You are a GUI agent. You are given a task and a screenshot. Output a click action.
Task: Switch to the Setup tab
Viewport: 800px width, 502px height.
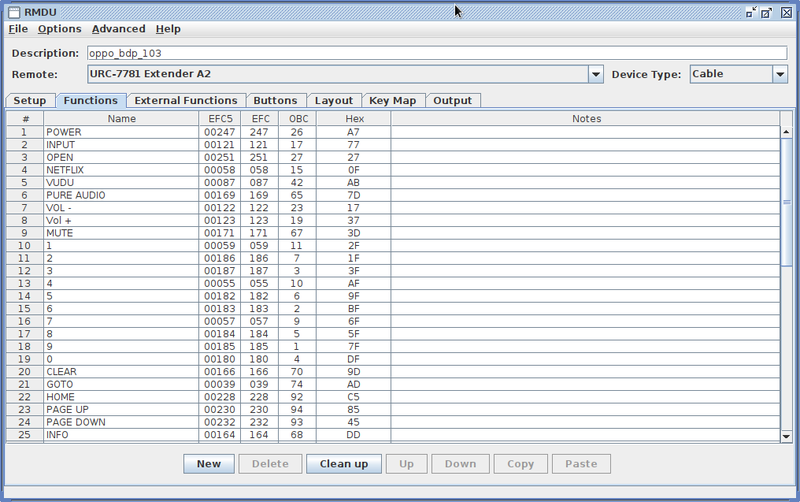tap(30, 101)
